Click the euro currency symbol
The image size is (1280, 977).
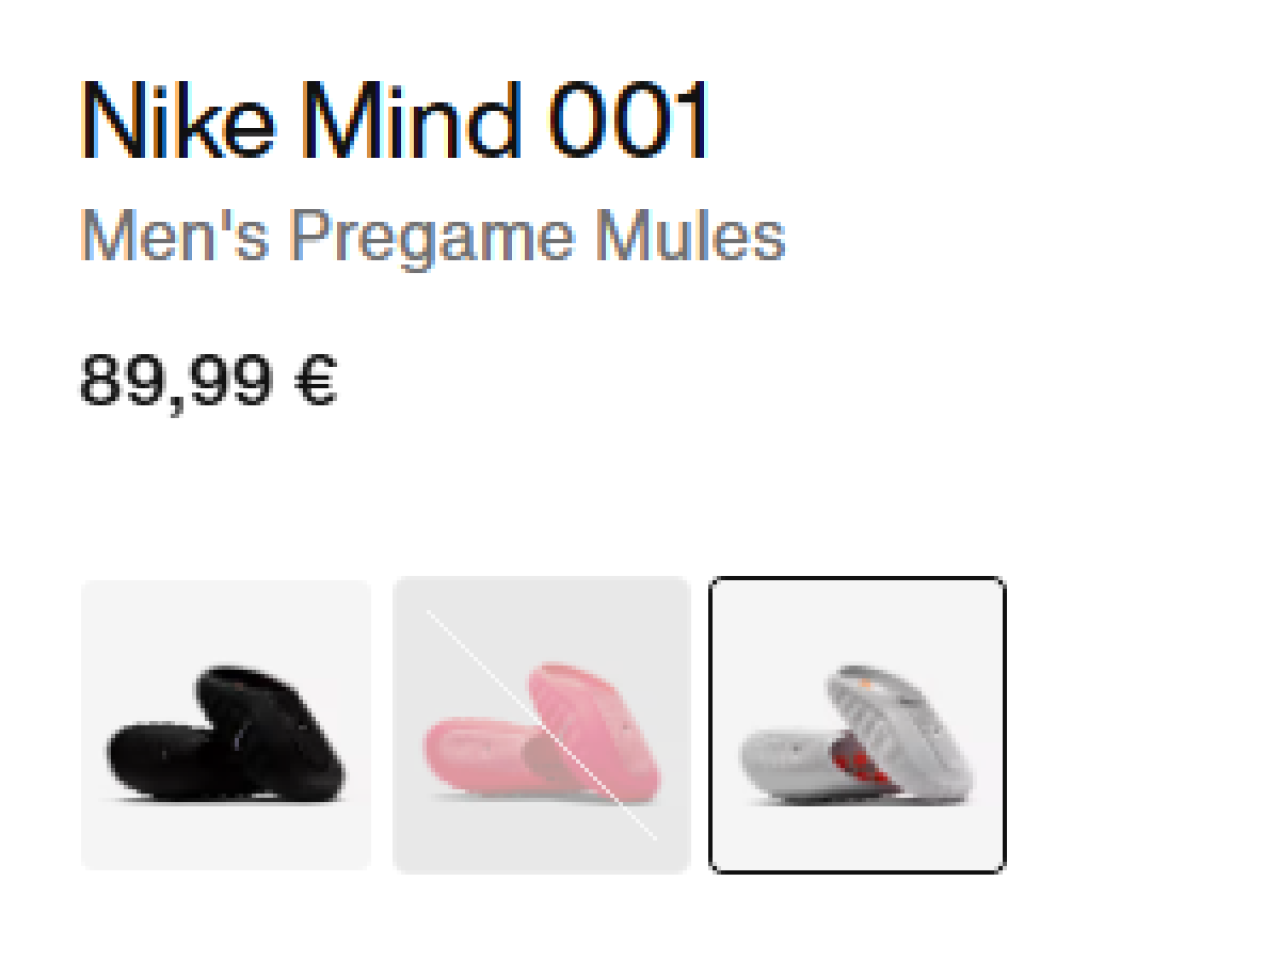[x=316, y=381]
